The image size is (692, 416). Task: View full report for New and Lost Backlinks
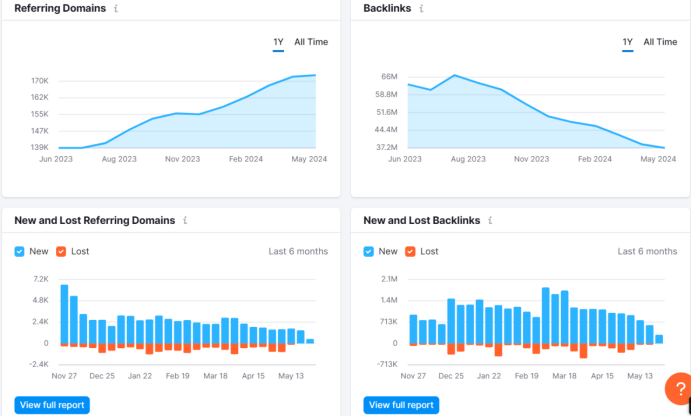401,405
